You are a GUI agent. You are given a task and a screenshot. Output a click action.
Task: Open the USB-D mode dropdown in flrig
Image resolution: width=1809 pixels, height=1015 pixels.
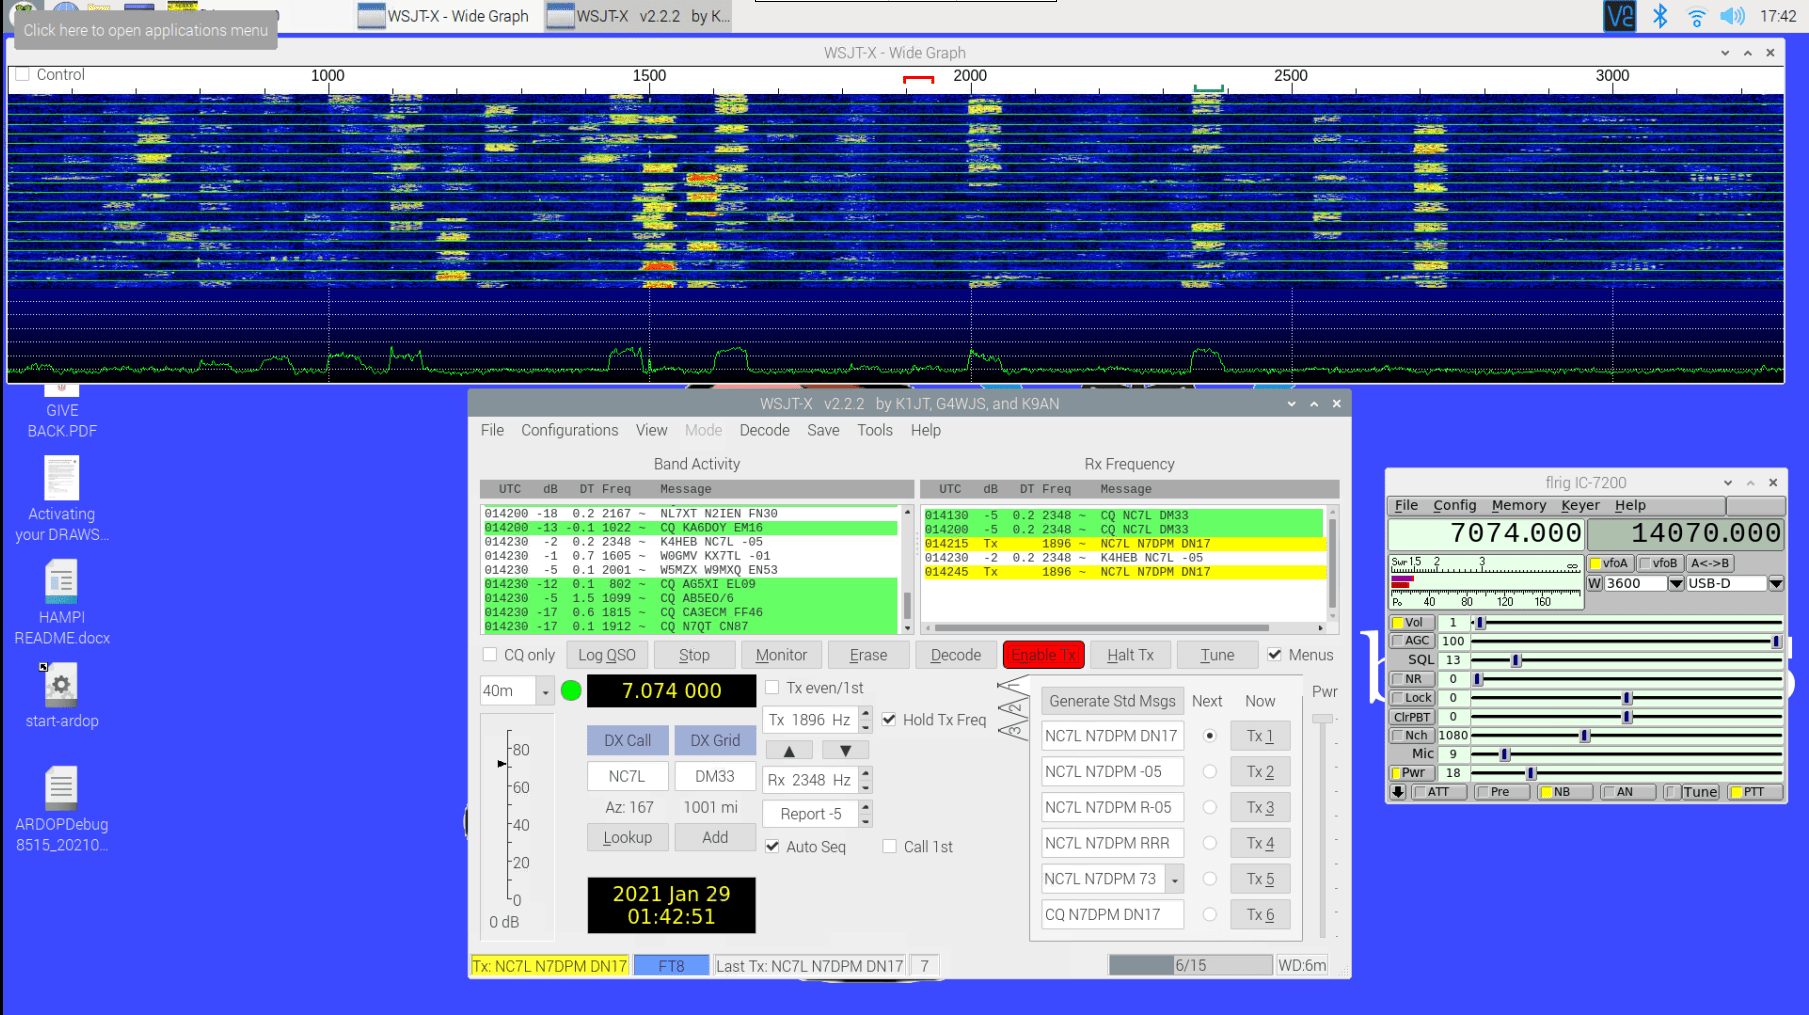click(x=1776, y=584)
